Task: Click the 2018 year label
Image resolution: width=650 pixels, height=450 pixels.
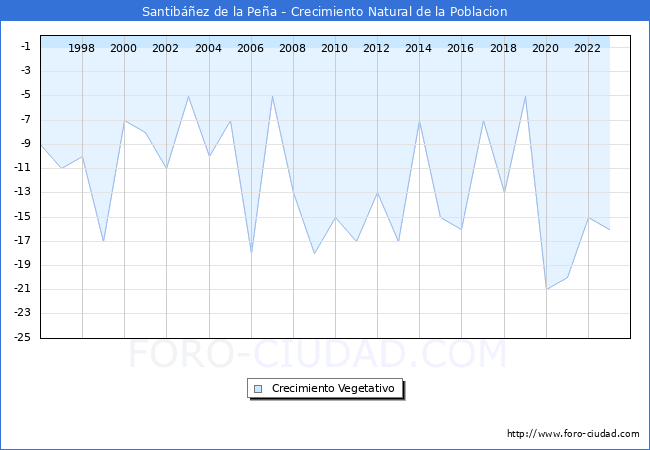Action: [503, 48]
